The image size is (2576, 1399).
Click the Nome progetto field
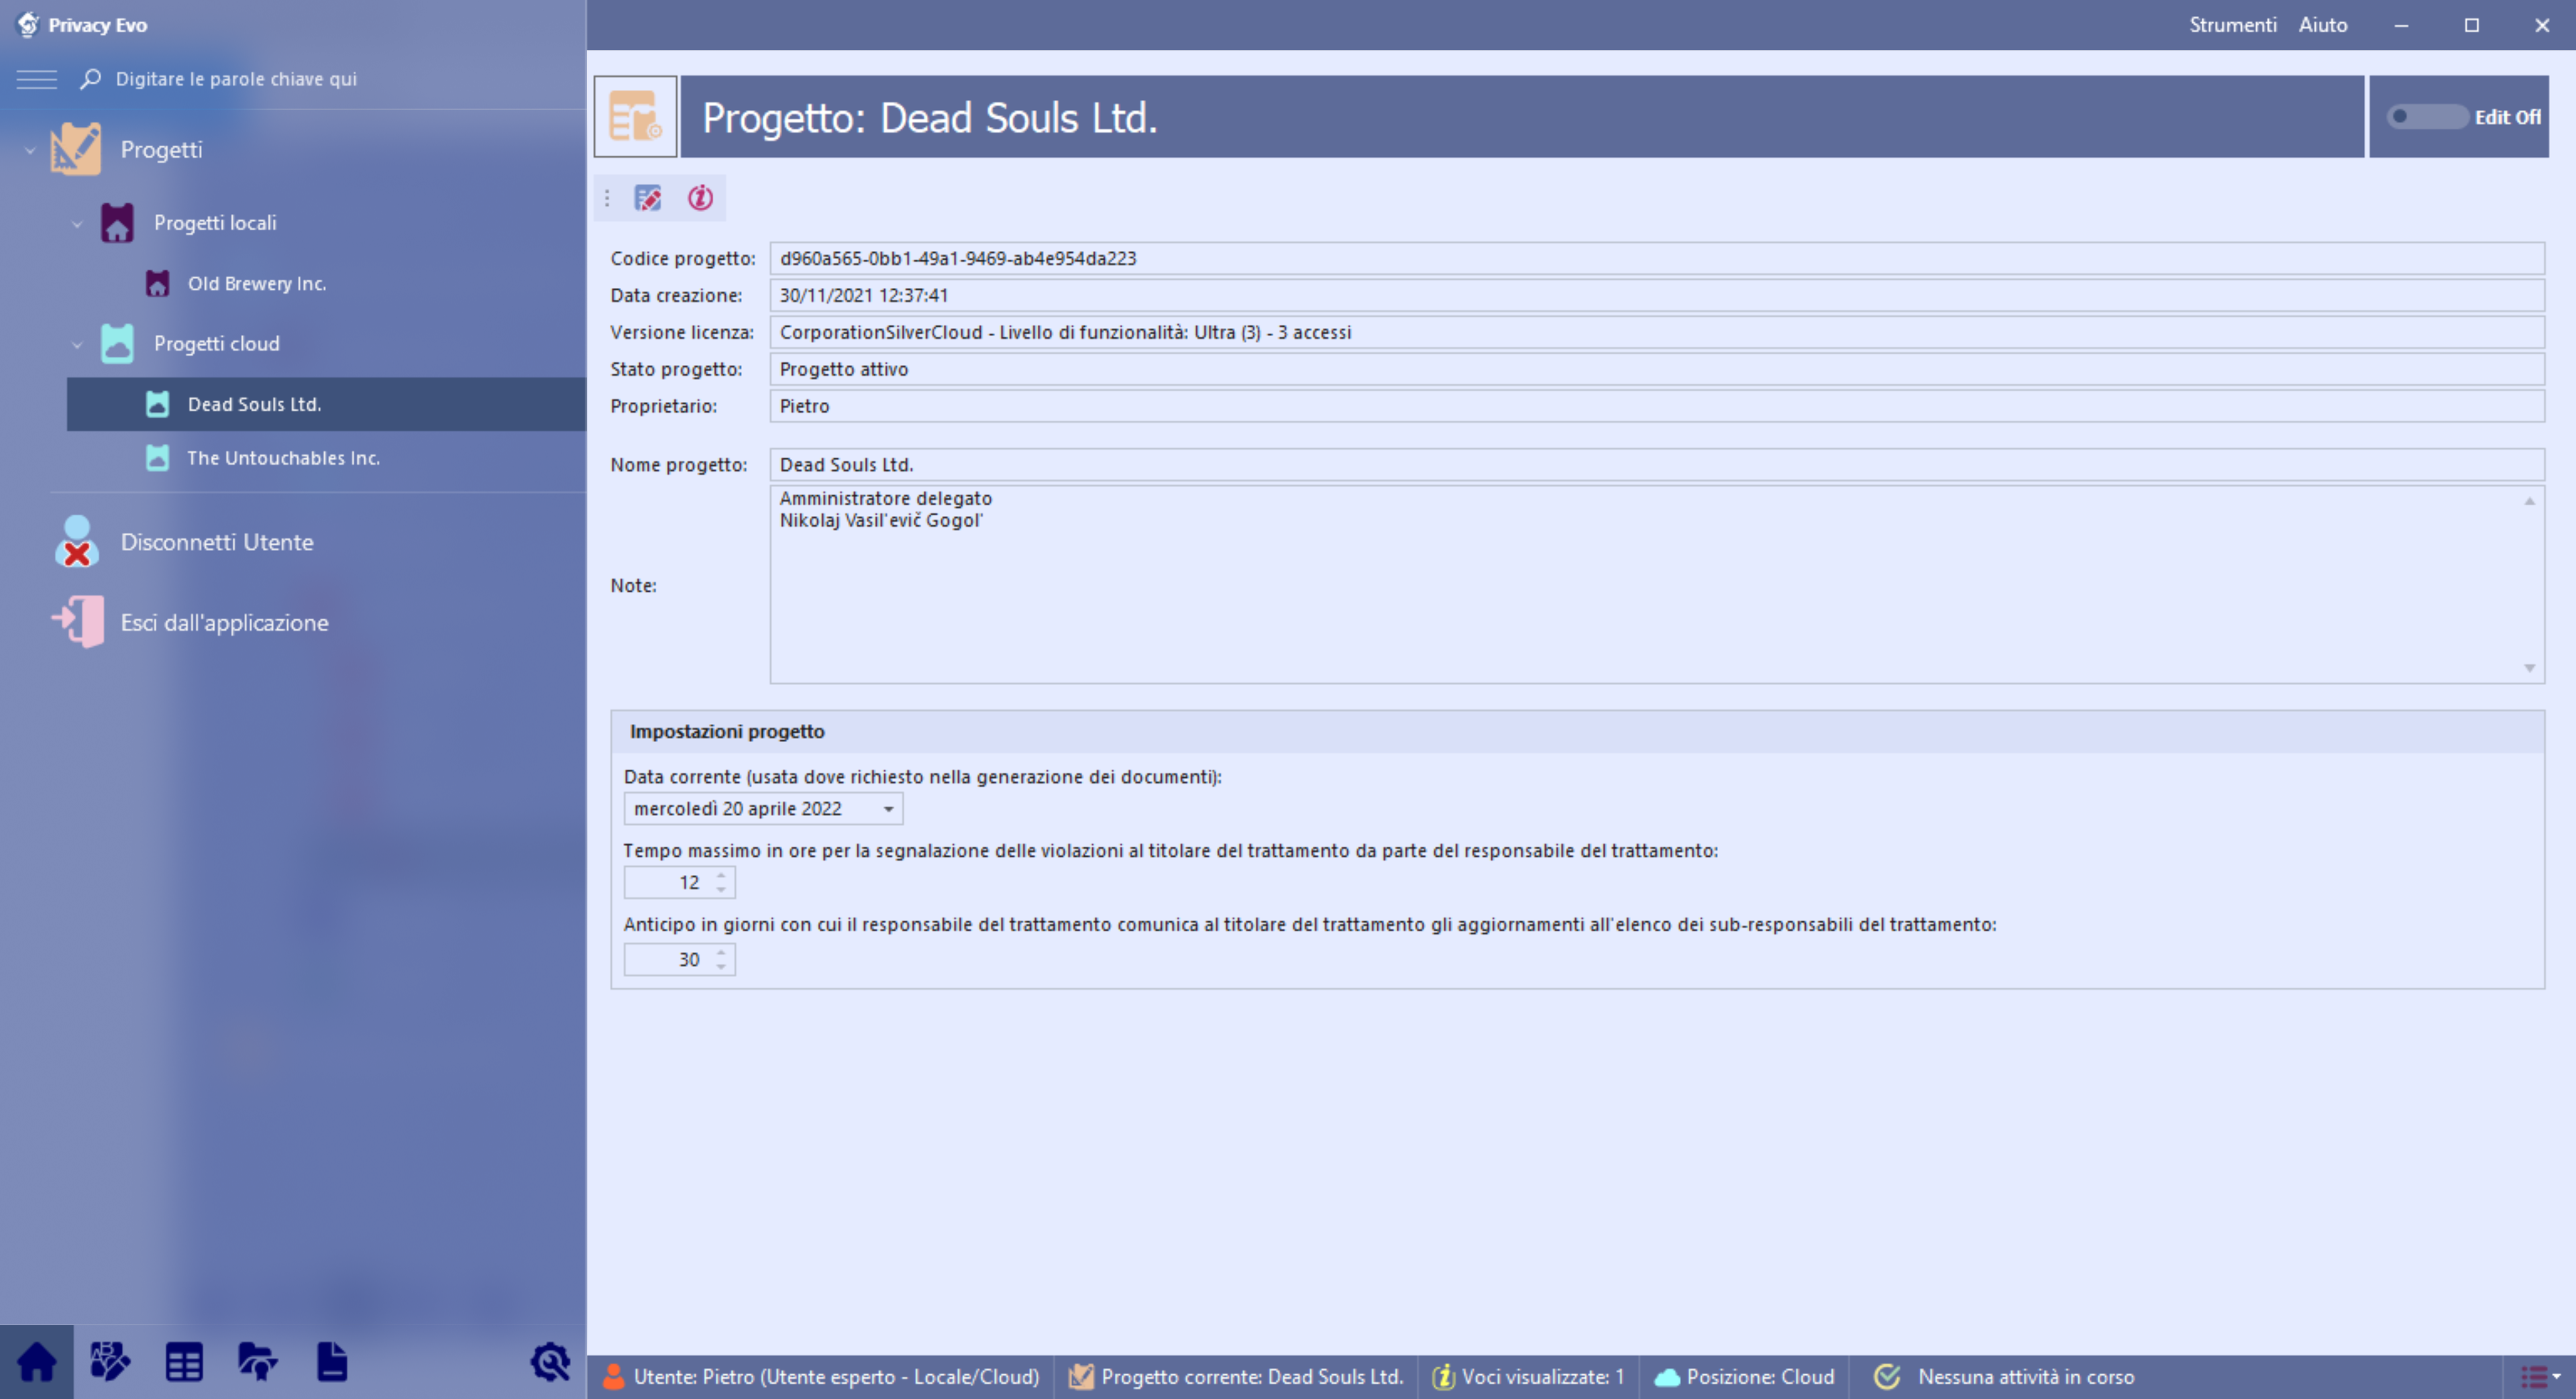pyautogui.click(x=1657, y=465)
